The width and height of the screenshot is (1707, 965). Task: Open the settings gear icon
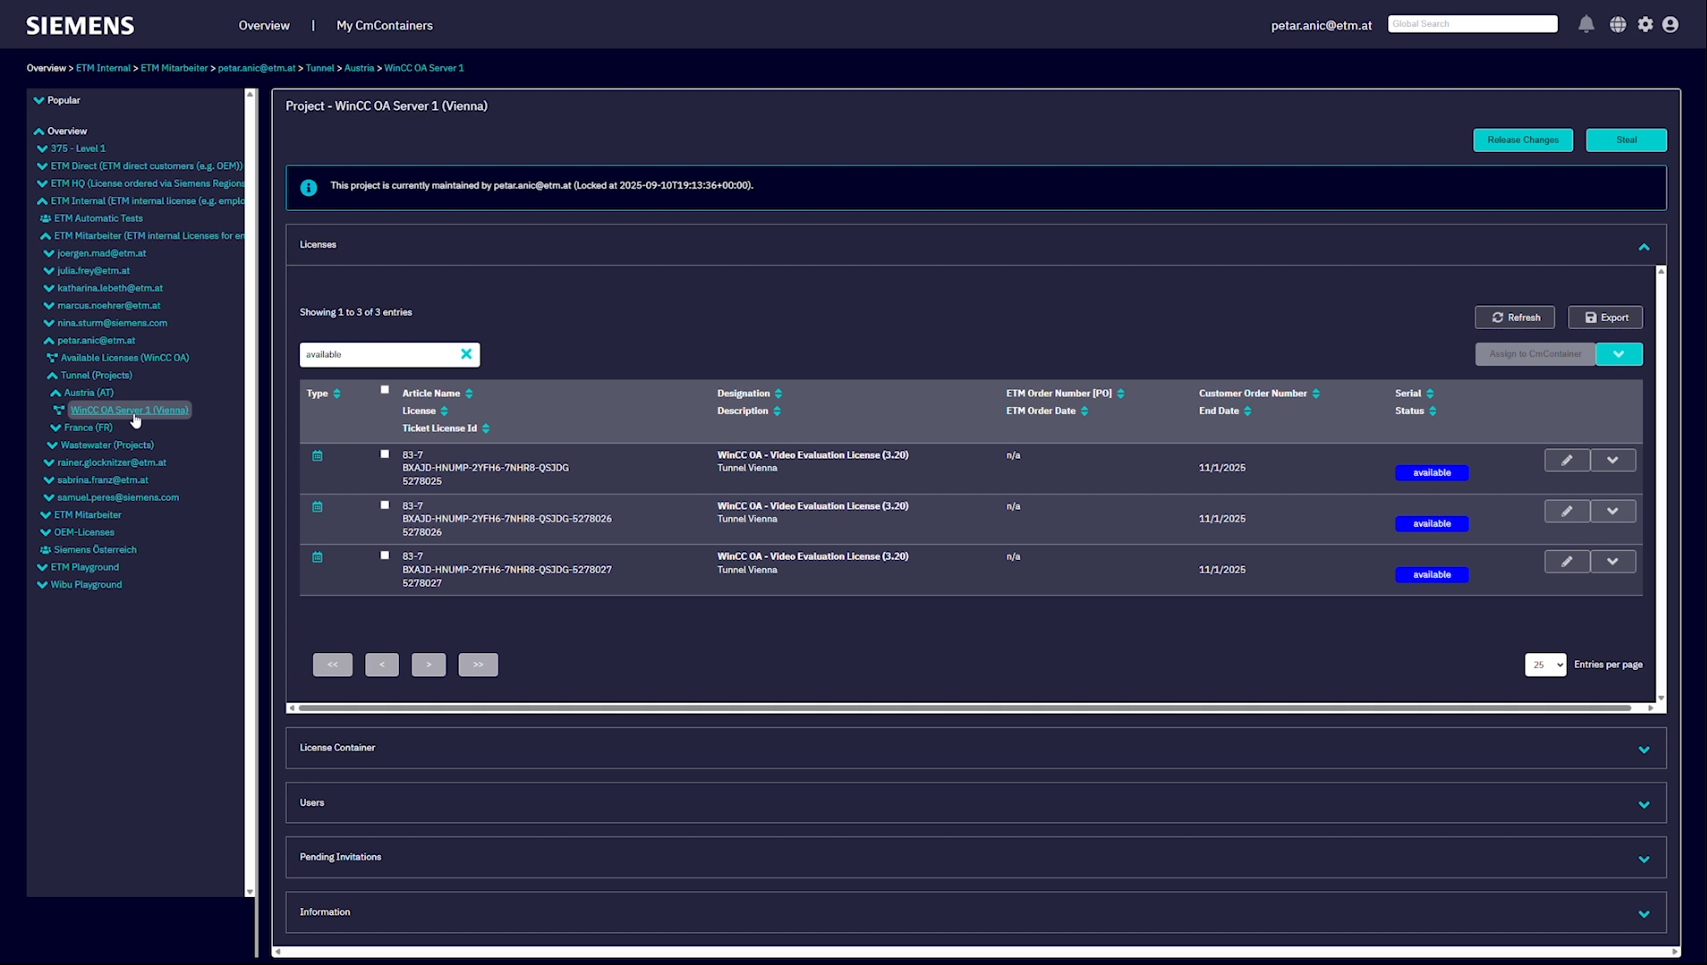[1645, 25]
